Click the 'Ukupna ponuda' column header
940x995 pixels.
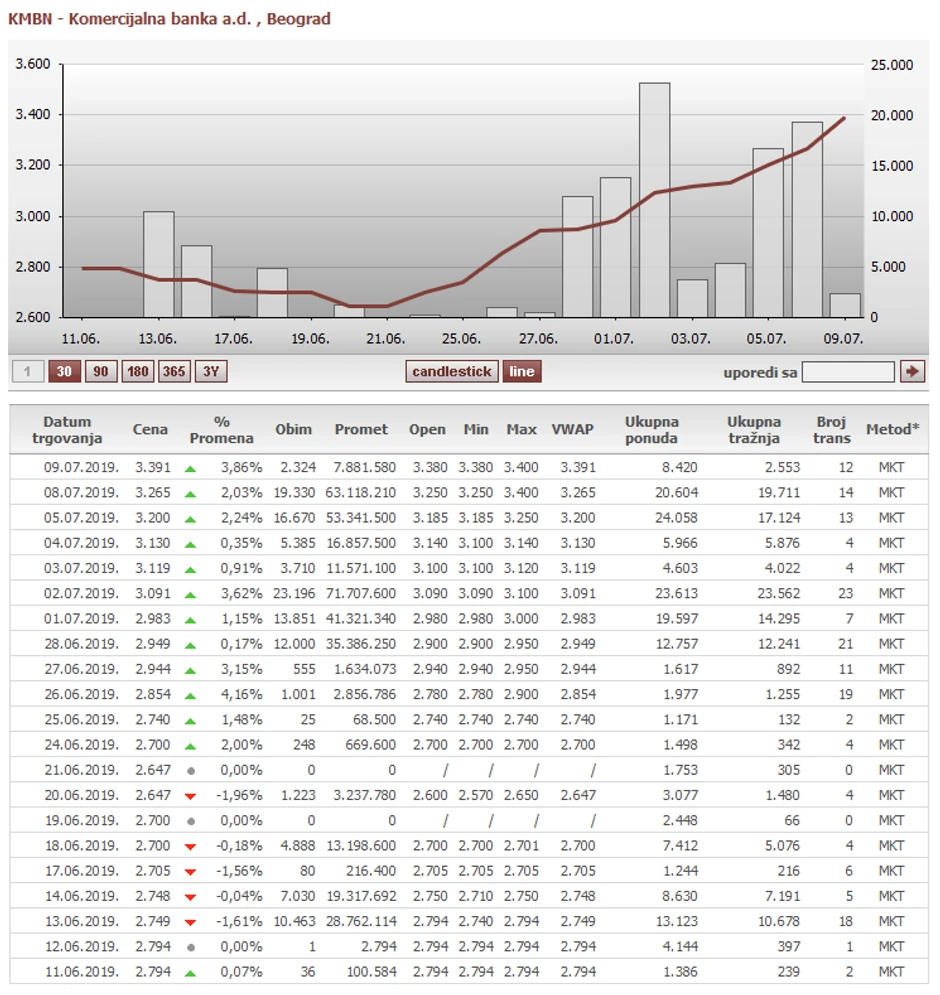[x=652, y=430]
